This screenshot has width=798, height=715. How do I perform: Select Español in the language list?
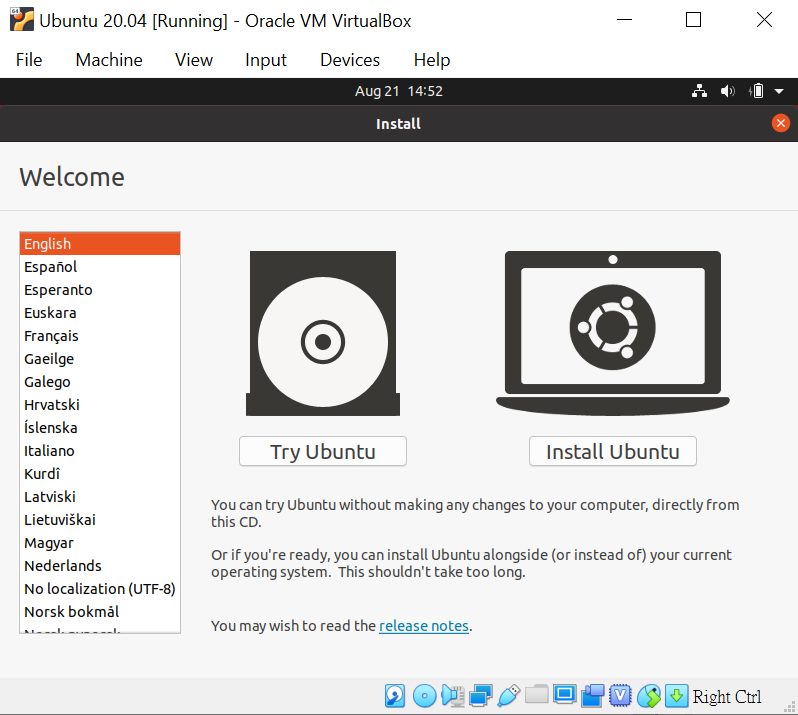100,267
